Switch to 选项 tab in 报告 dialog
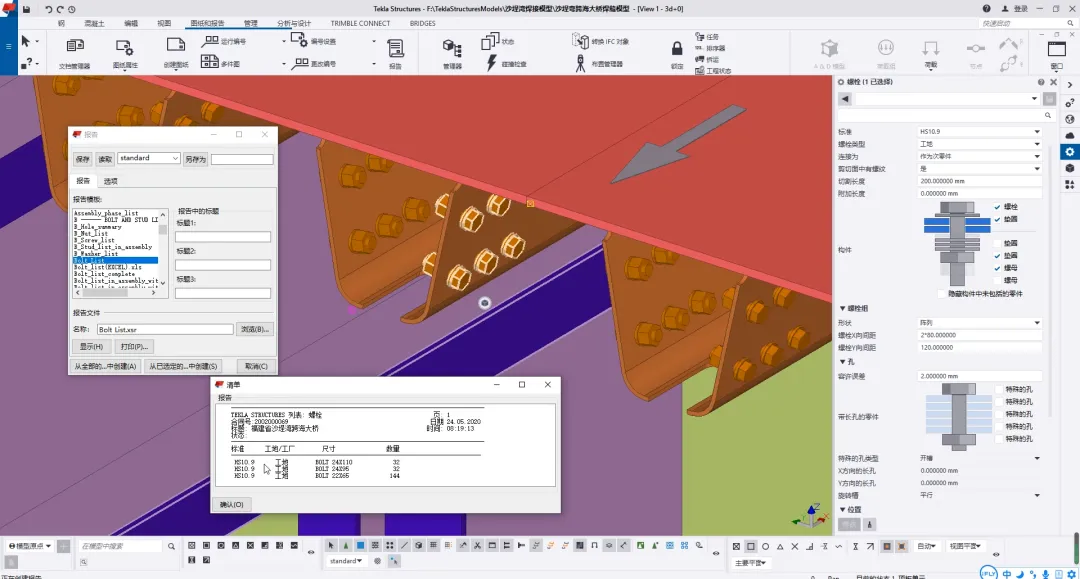The width and height of the screenshot is (1080, 579). [110, 181]
